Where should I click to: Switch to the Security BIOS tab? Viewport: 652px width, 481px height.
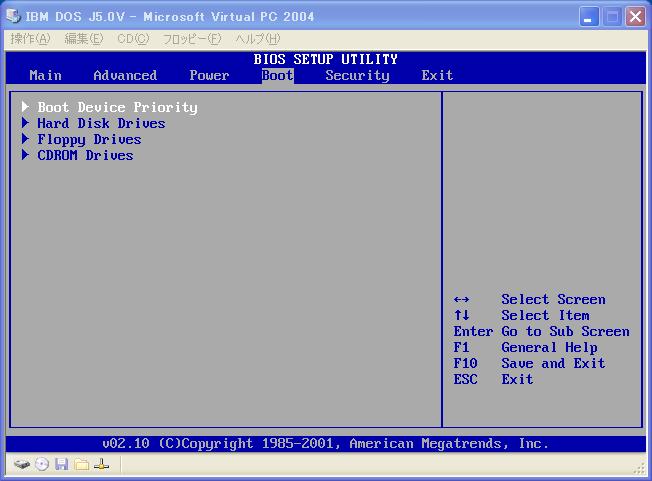coord(357,75)
